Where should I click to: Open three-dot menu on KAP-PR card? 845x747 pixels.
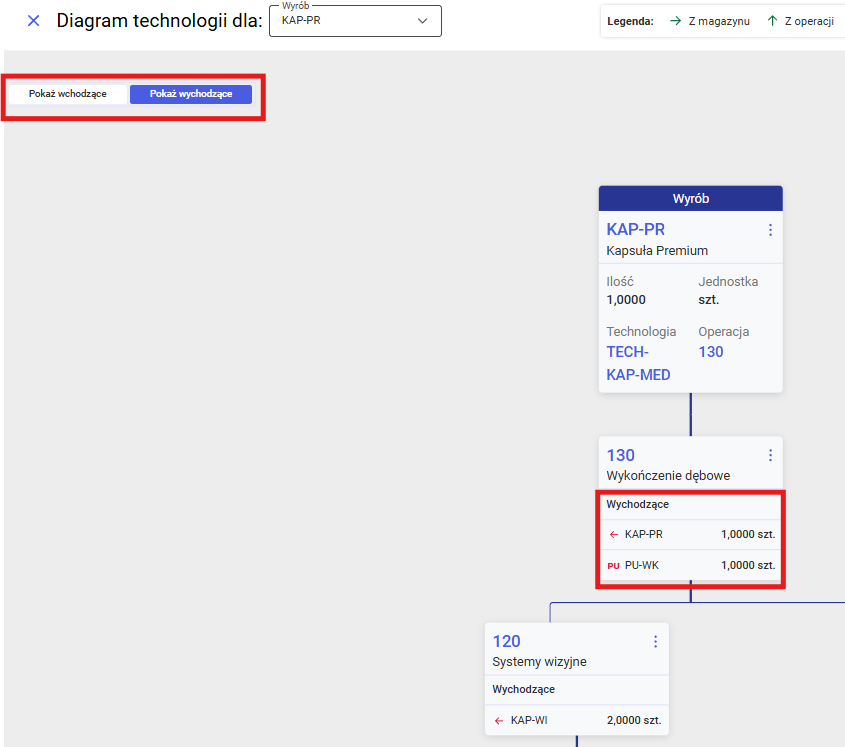[770, 230]
